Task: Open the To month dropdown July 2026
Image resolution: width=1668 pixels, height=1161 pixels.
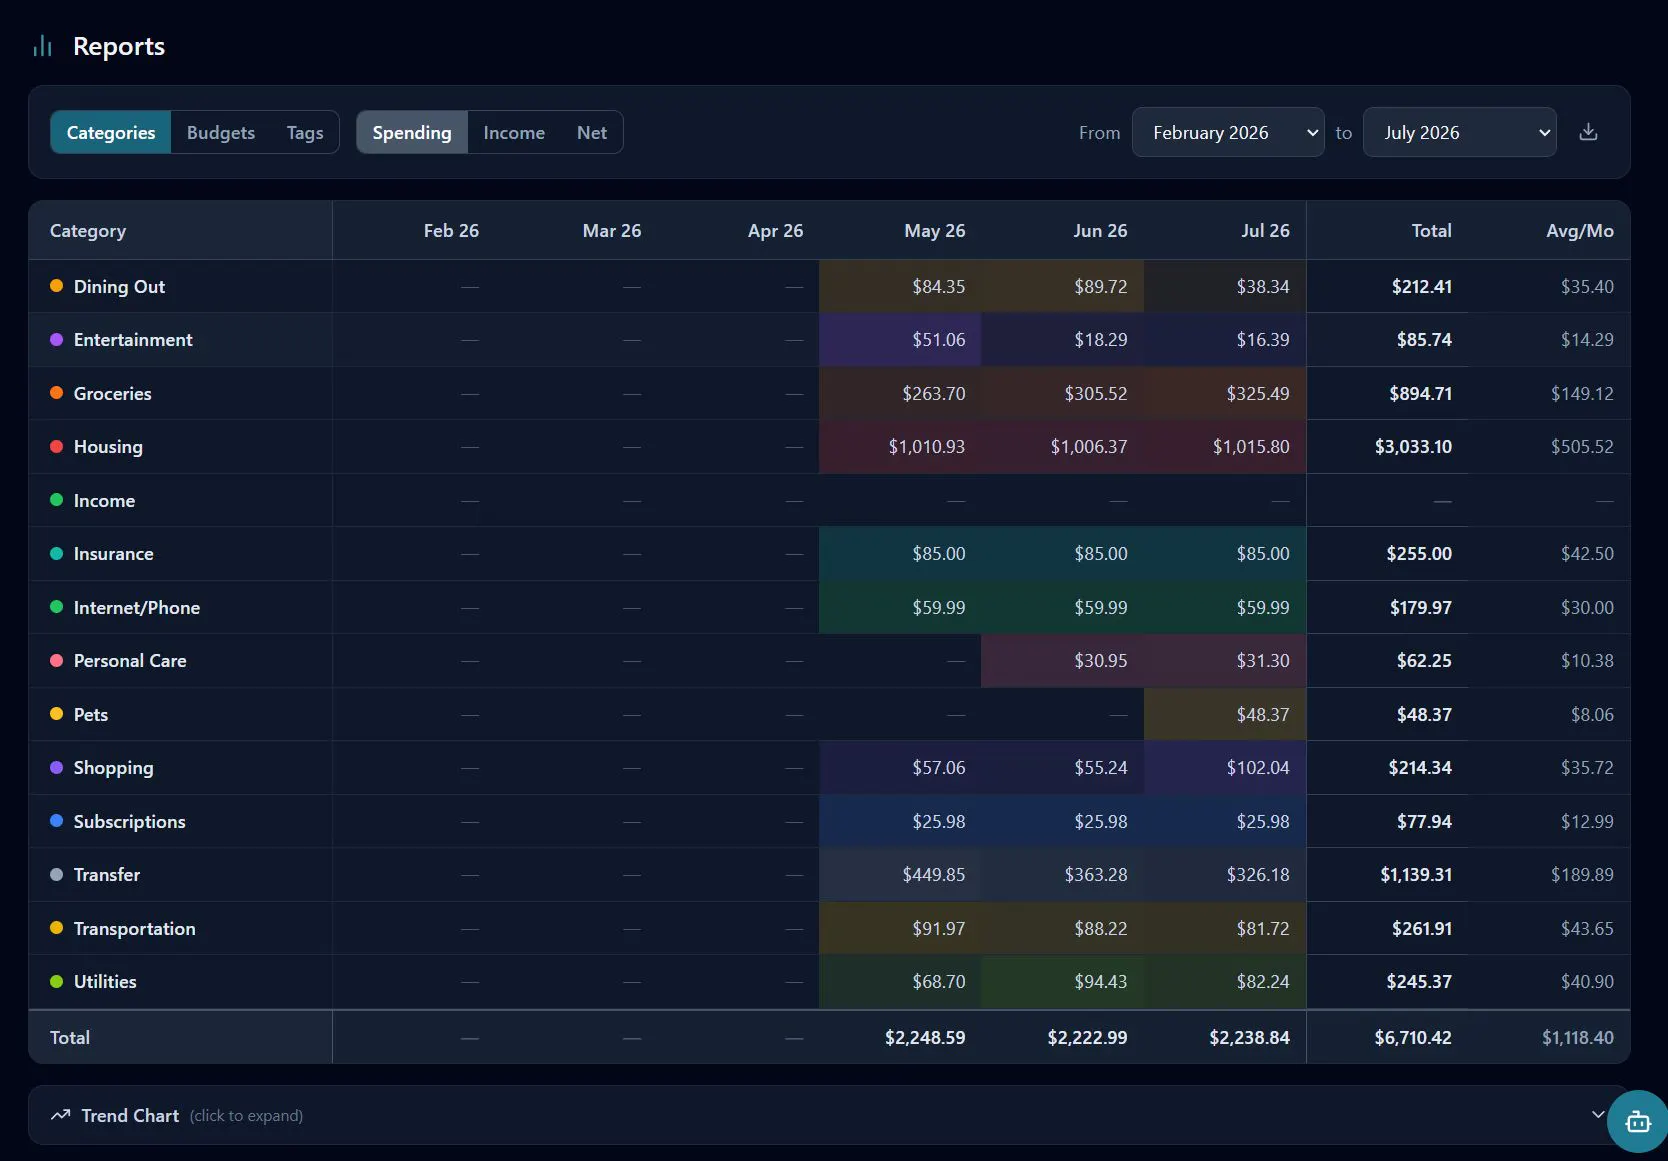Action: [1459, 132]
